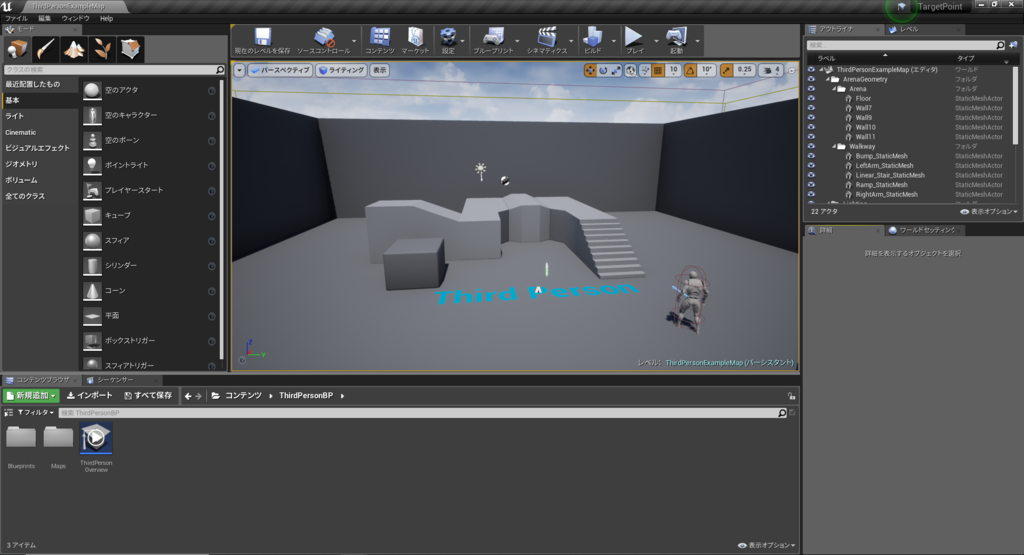1024x555 pixels.
Task: Open Blueprints toolbar icon
Action: [493, 36]
